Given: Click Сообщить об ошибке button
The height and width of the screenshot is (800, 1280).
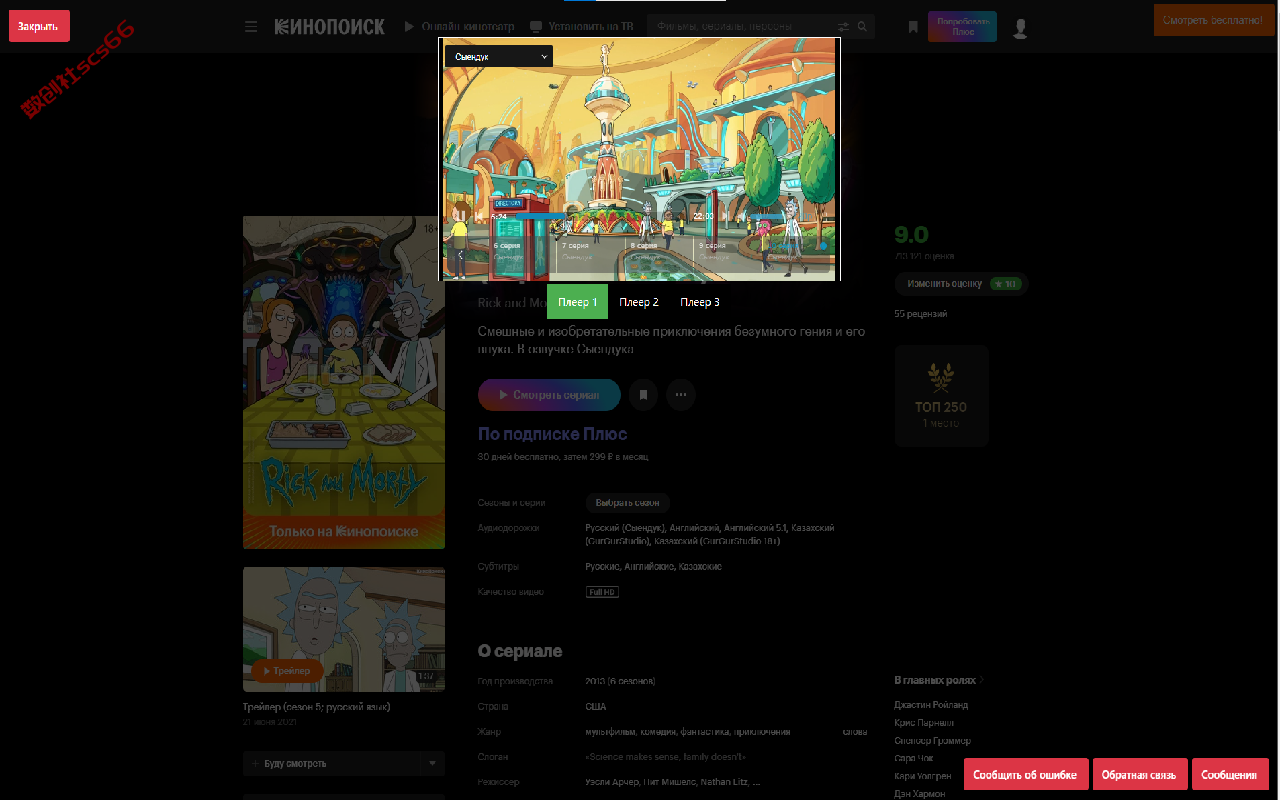Looking at the screenshot, I should tap(1025, 775).
